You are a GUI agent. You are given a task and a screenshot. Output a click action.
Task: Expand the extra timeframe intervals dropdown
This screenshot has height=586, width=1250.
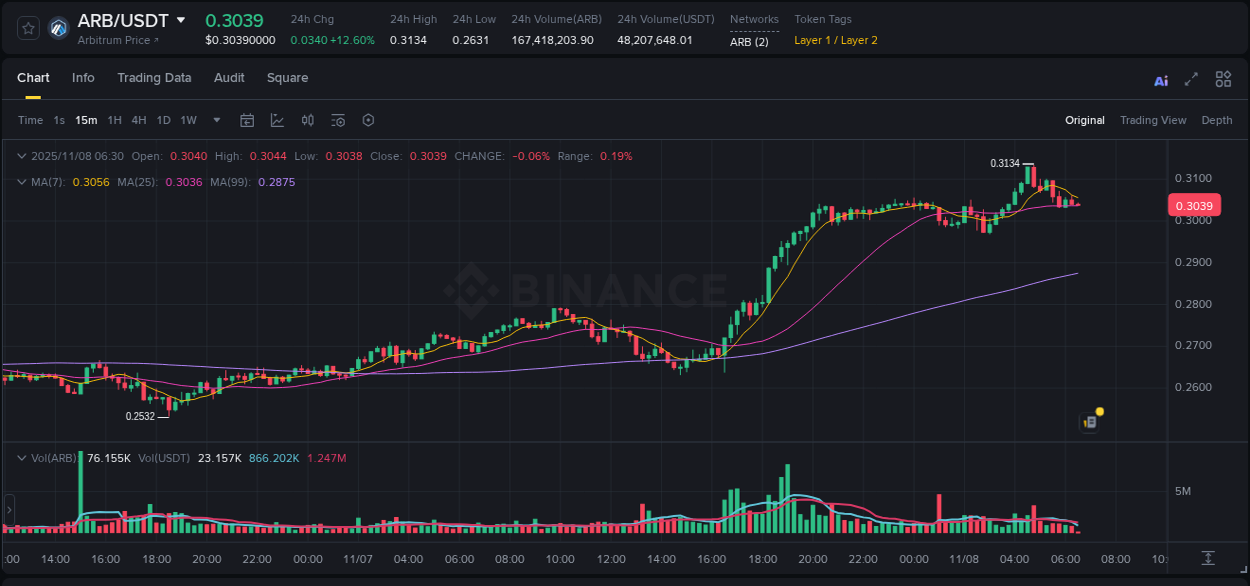point(215,120)
